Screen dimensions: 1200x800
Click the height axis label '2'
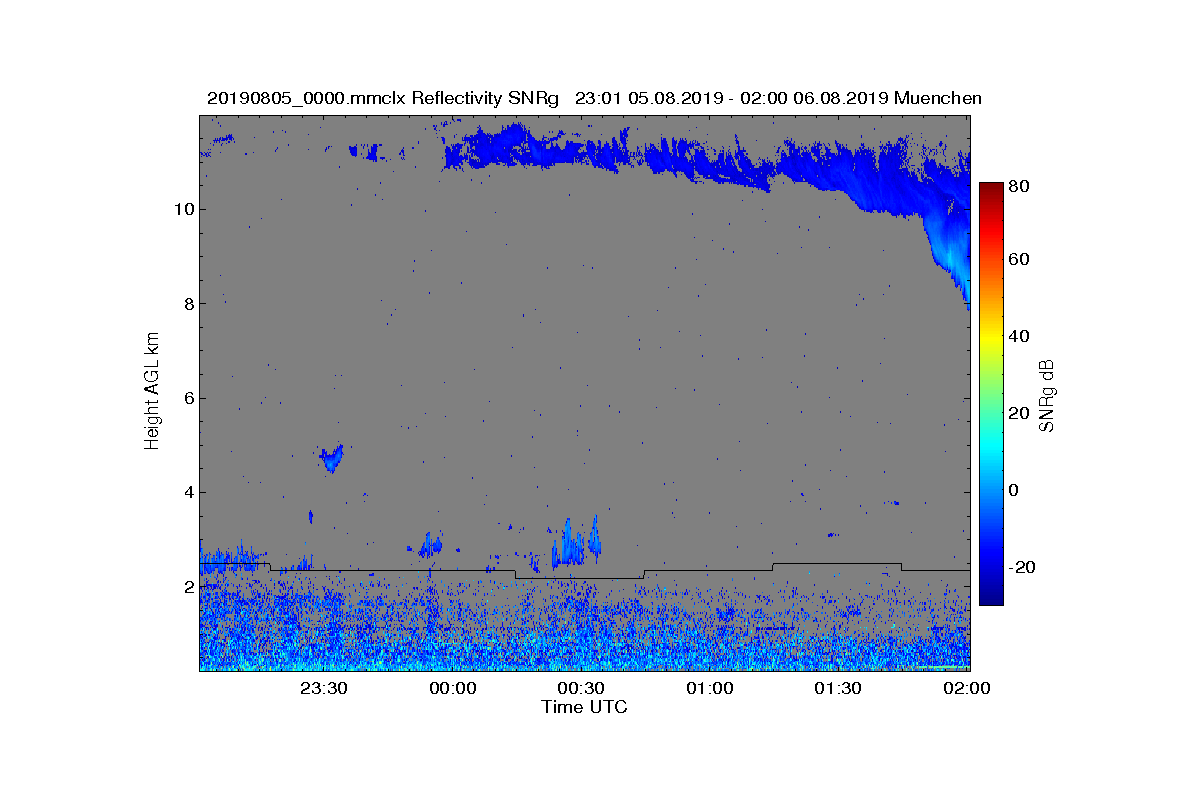188,587
